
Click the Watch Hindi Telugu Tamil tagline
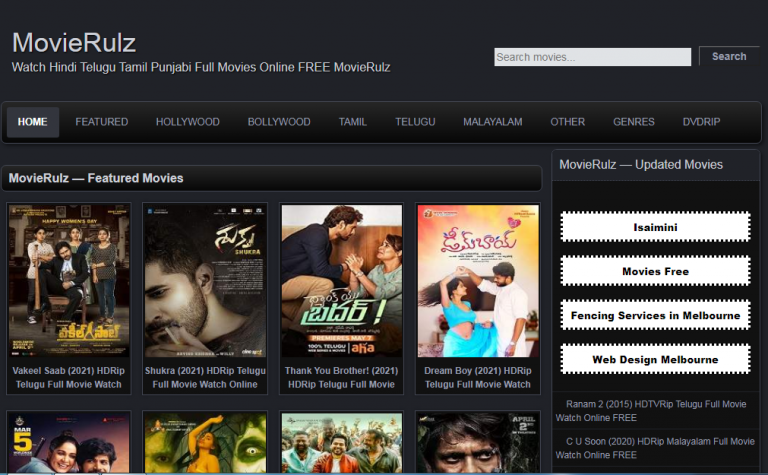[201, 67]
